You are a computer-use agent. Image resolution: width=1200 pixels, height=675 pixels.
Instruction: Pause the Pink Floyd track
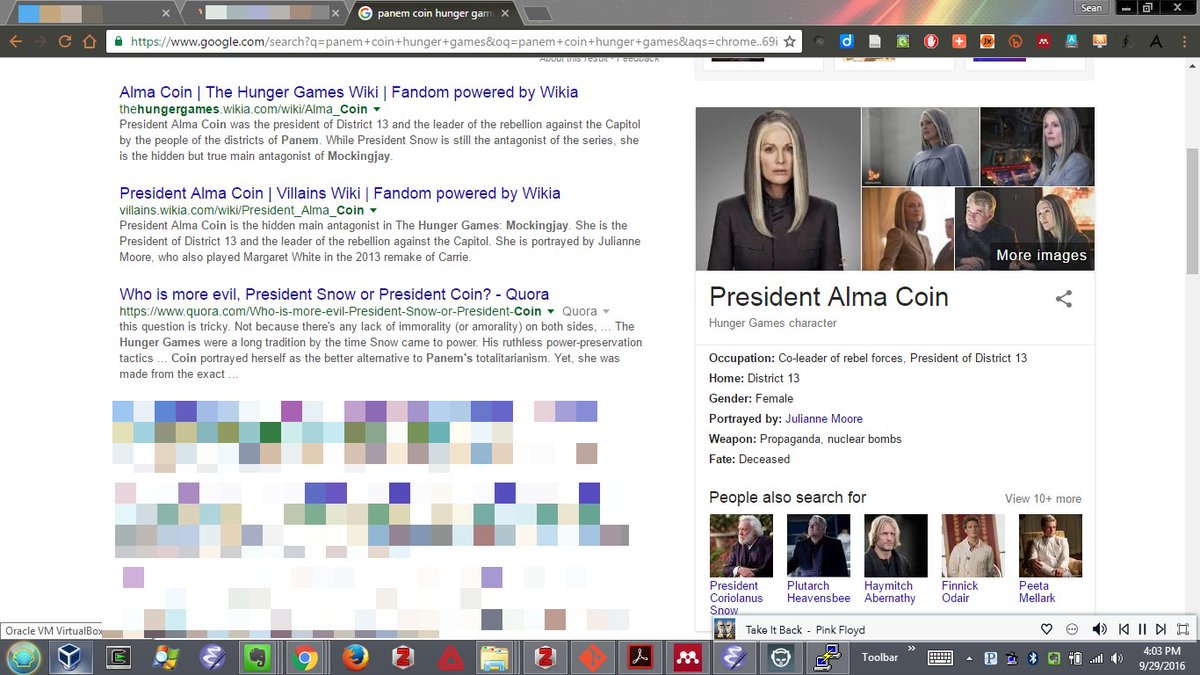[x=1142, y=629]
